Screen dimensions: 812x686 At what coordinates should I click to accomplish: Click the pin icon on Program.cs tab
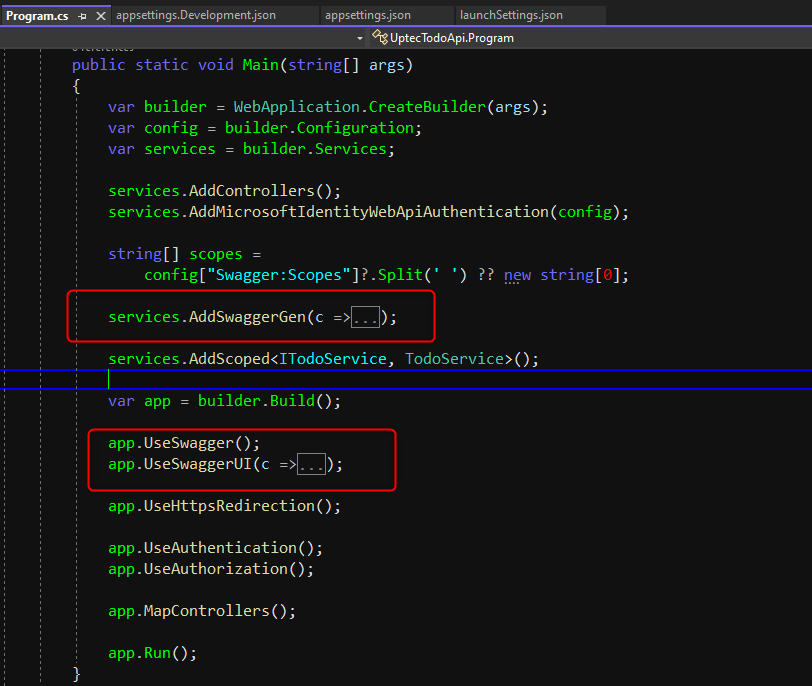pos(81,16)
